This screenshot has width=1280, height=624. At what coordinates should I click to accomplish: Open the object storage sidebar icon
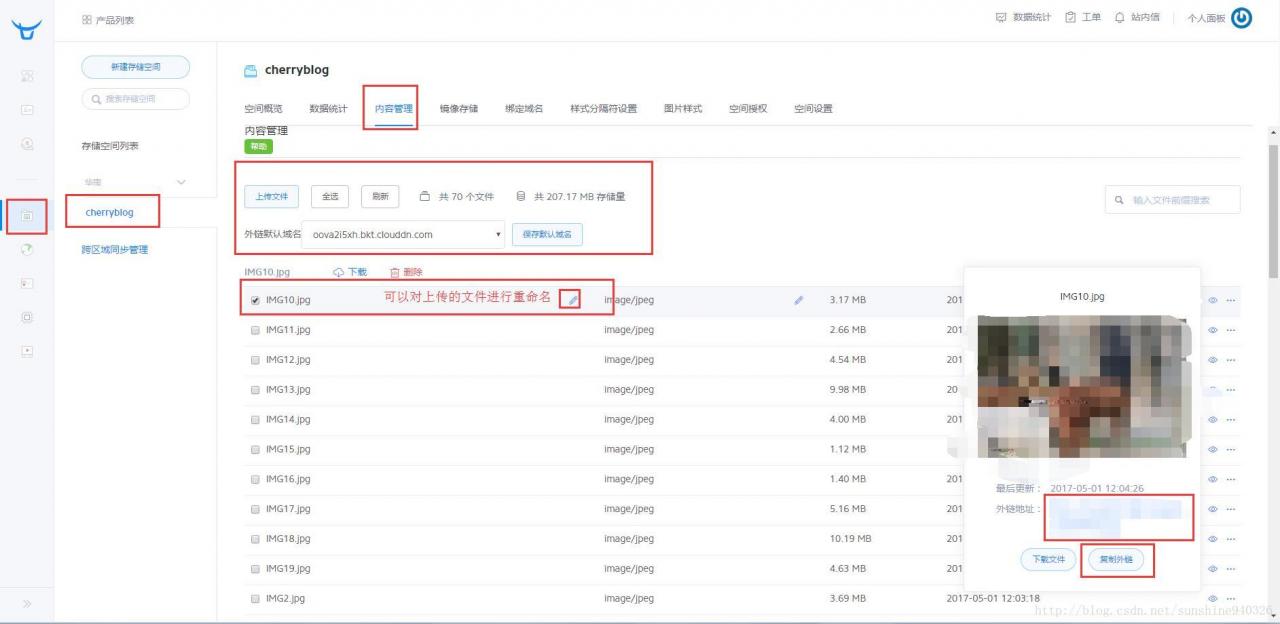[27, 215]
